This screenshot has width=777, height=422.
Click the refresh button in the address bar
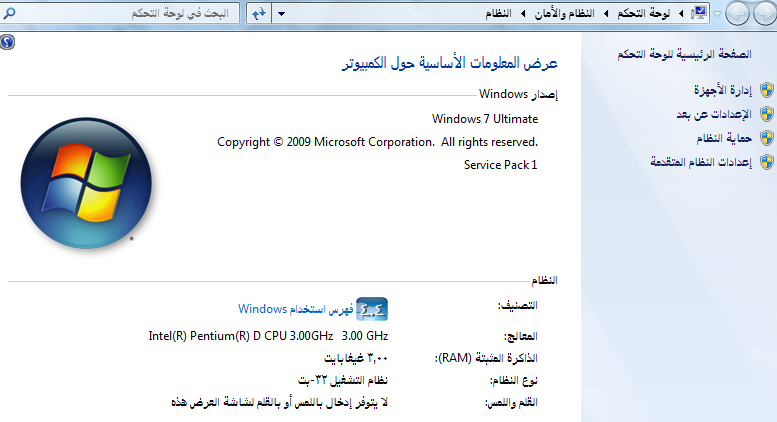point(258,14)
